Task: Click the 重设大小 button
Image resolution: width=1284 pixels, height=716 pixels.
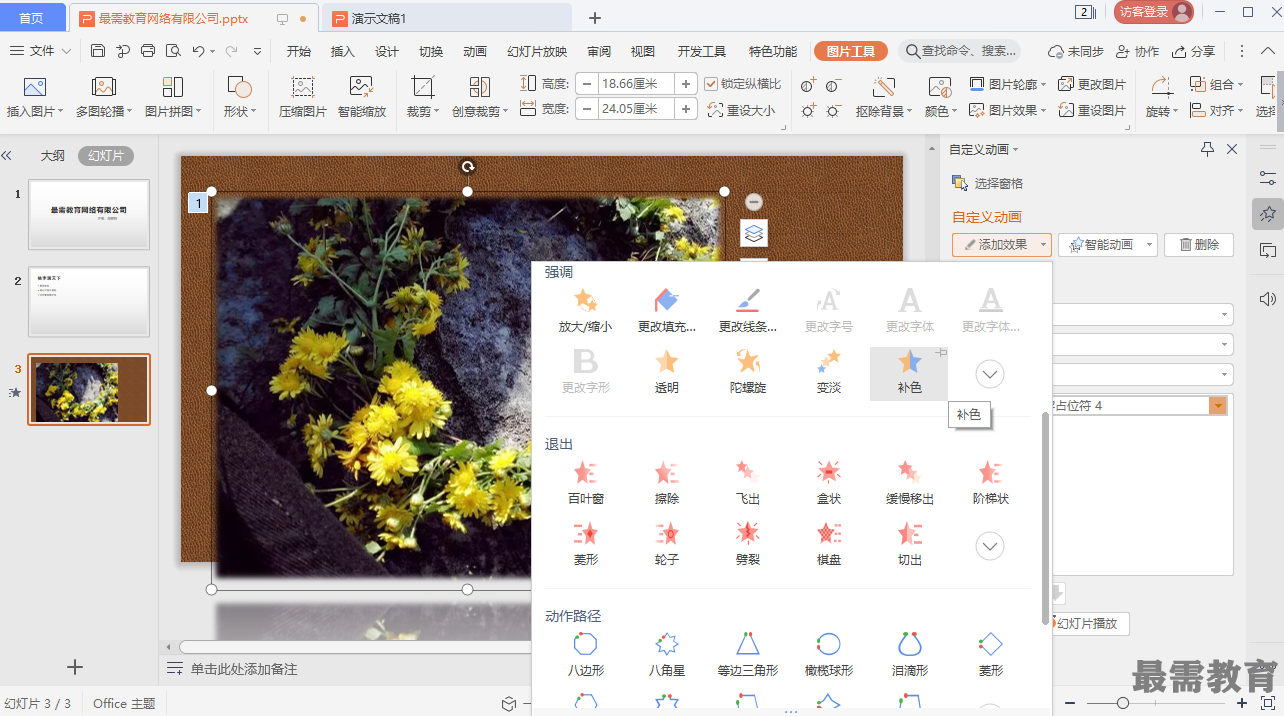Action: pos(741,111)
